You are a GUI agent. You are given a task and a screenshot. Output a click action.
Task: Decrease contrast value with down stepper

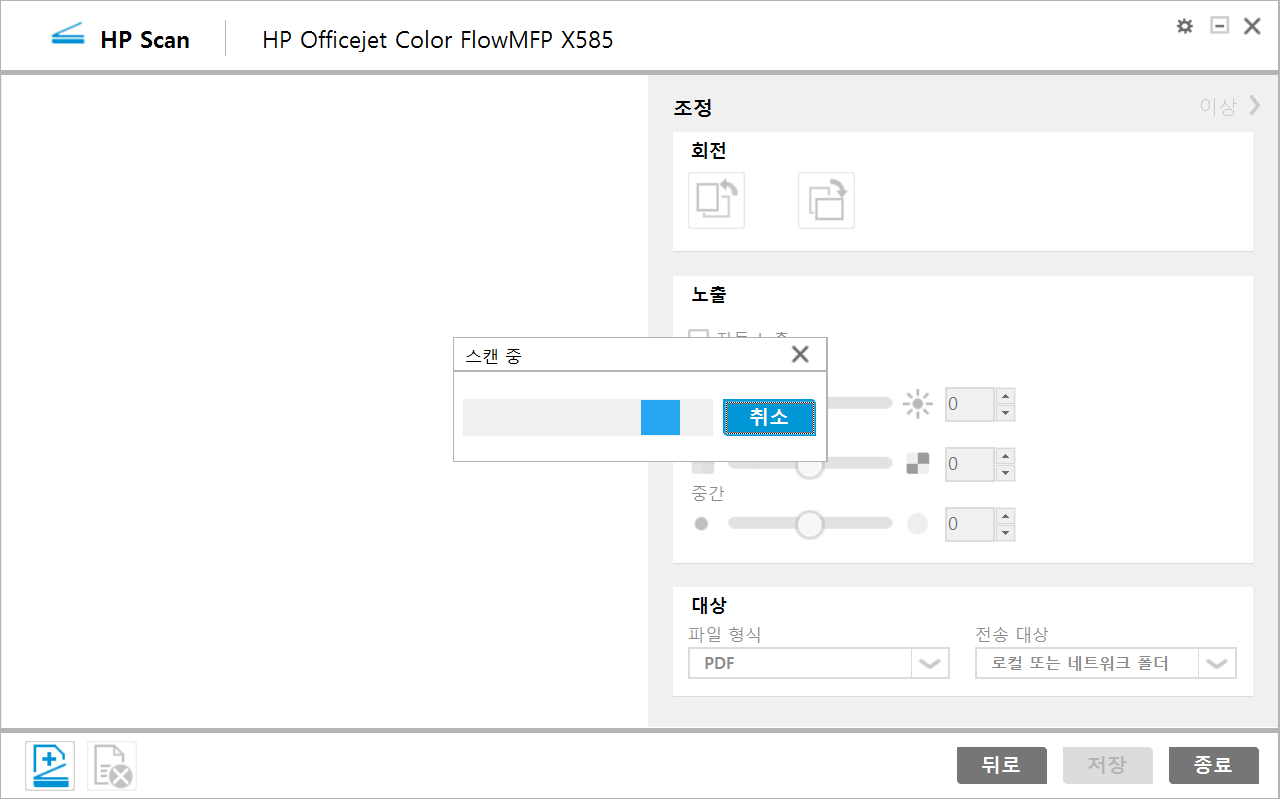point(1005,473)
